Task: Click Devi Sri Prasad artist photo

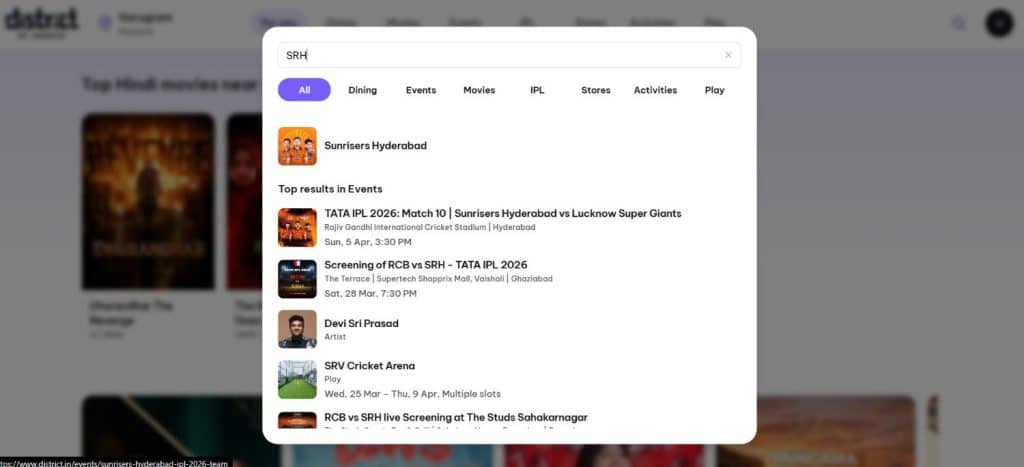Action: [297, 329]
